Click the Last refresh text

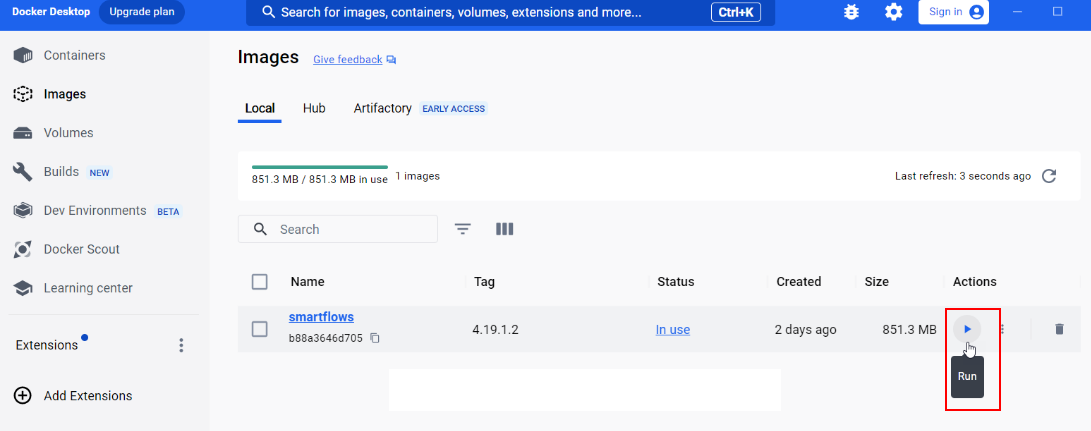click(x=963, y=176)
